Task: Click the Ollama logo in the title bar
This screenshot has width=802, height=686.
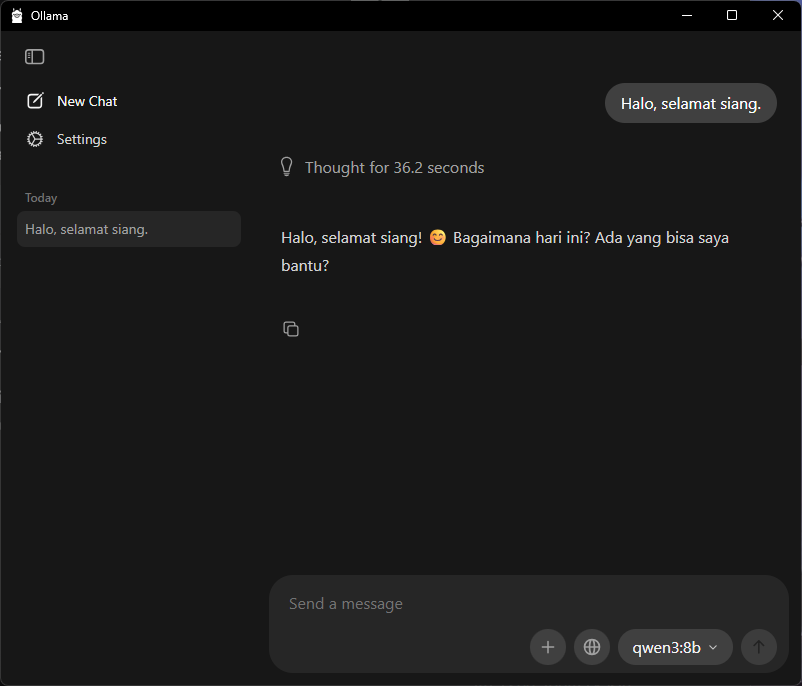Action: [x=16, y=15]
